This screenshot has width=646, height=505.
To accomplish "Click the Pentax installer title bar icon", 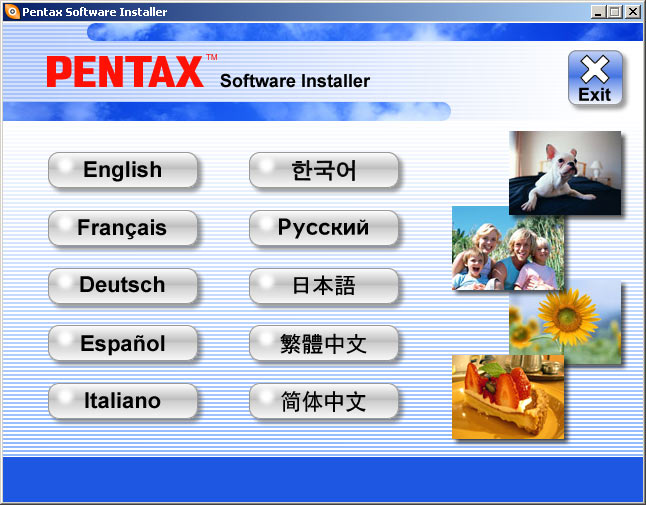I will pyautogui.click(x=12, y=12).
